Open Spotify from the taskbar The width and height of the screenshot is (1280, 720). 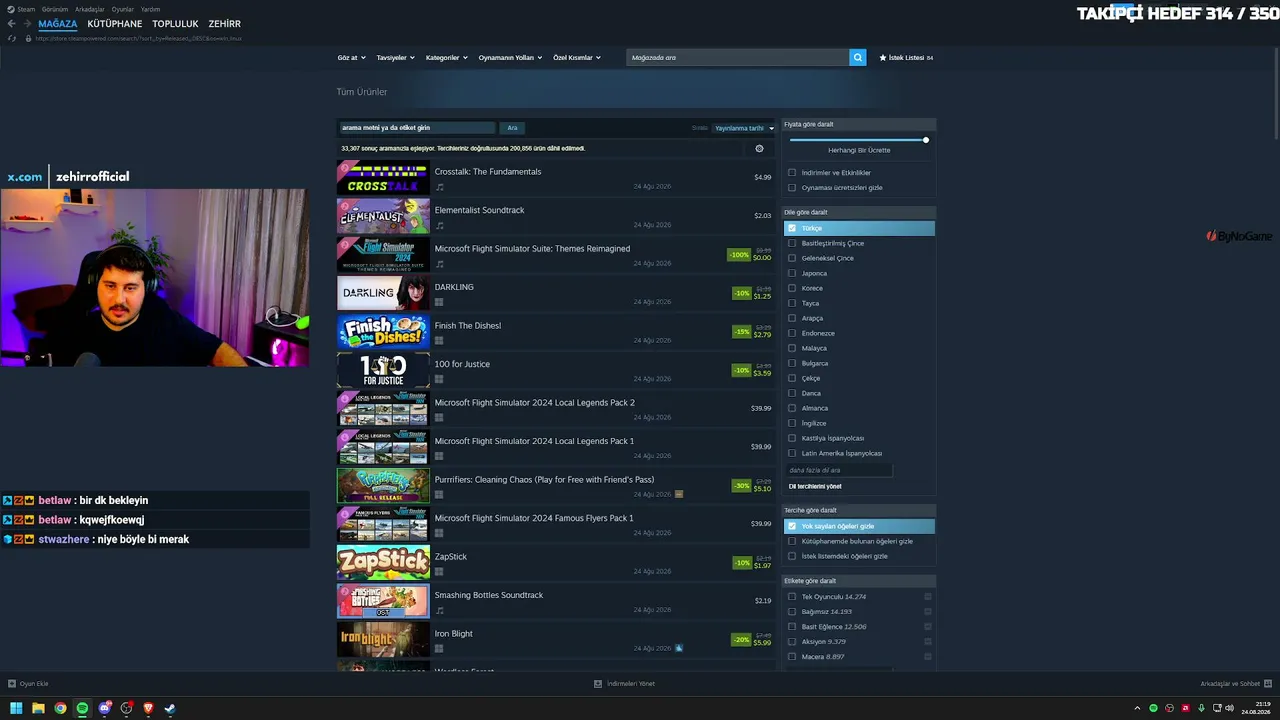(82, 708)
